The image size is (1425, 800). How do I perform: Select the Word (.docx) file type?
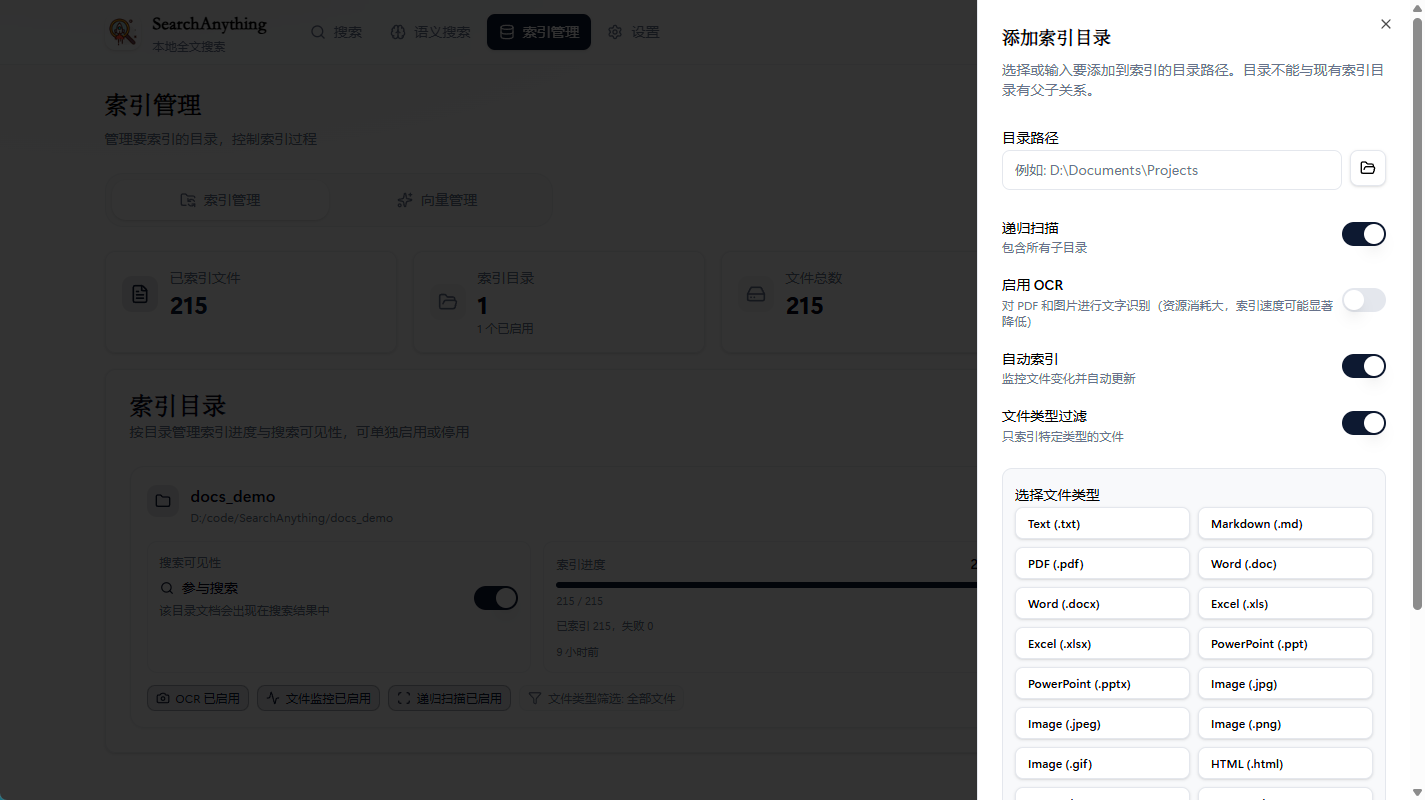[1102, 604]
